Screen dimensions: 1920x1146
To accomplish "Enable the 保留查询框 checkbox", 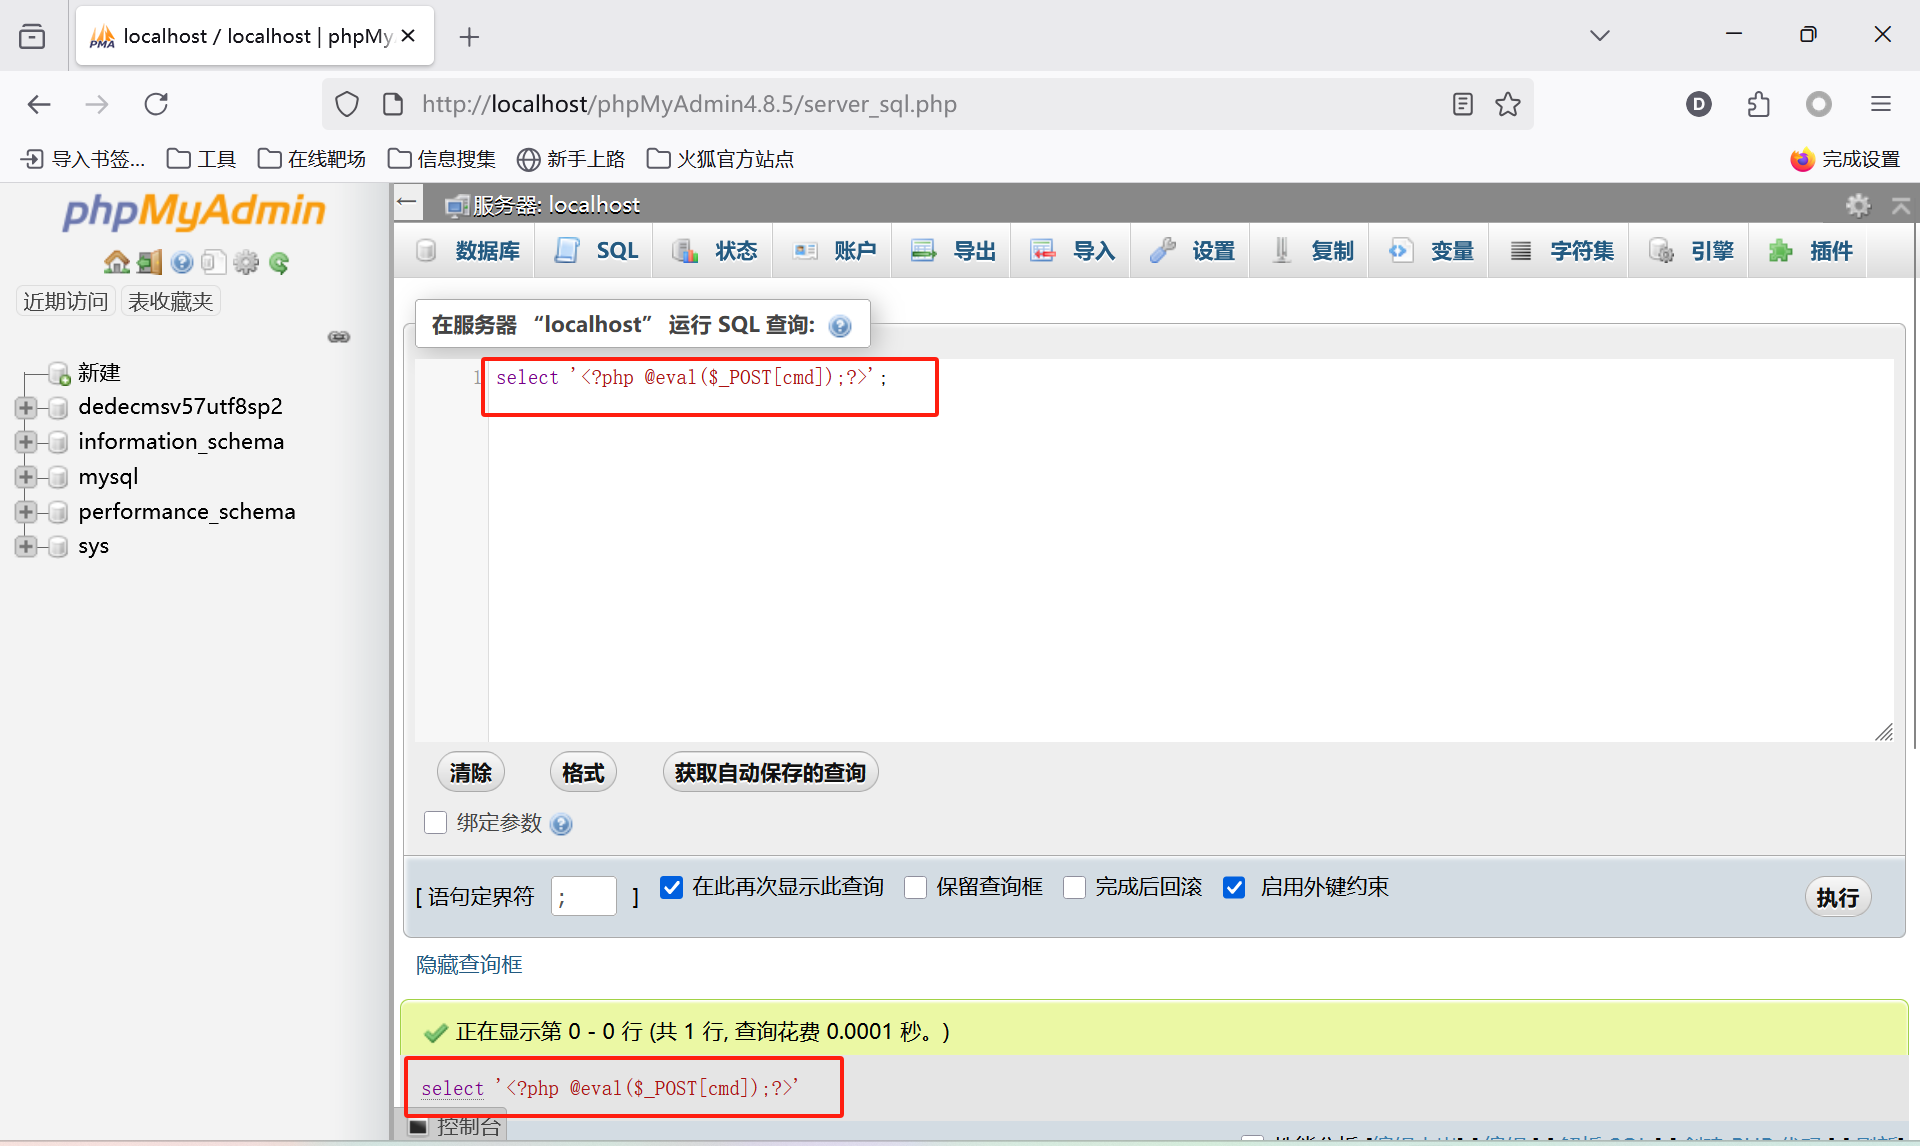I will (x=915, y=887).
